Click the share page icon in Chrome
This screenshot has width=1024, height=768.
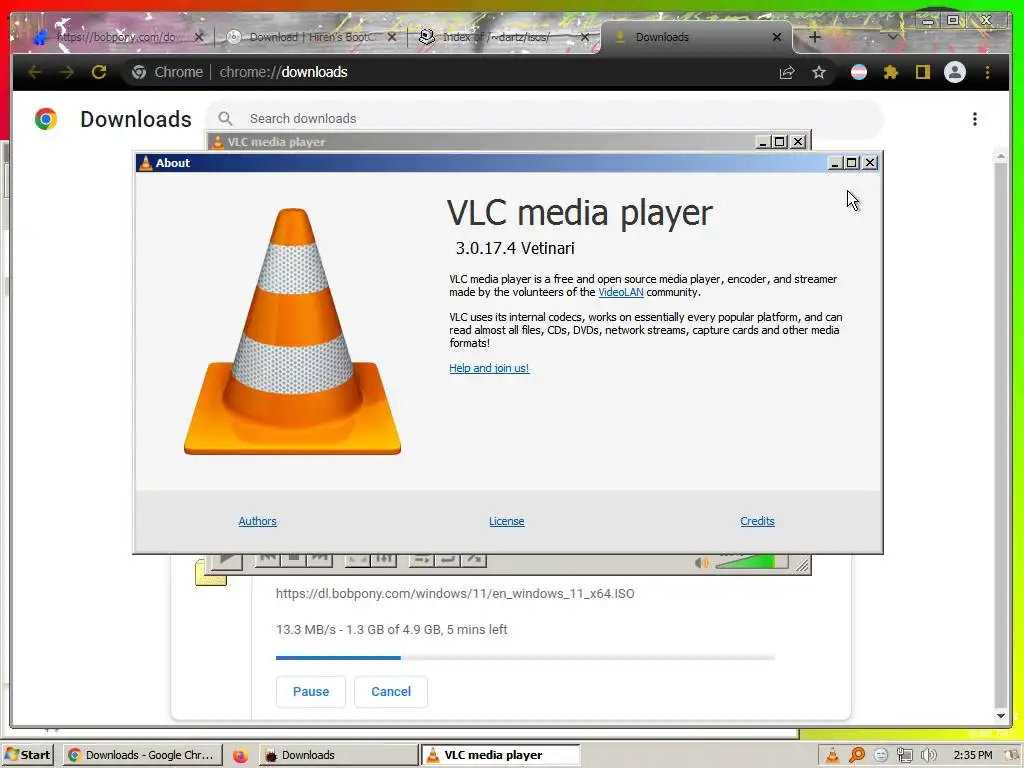[787, 72]
